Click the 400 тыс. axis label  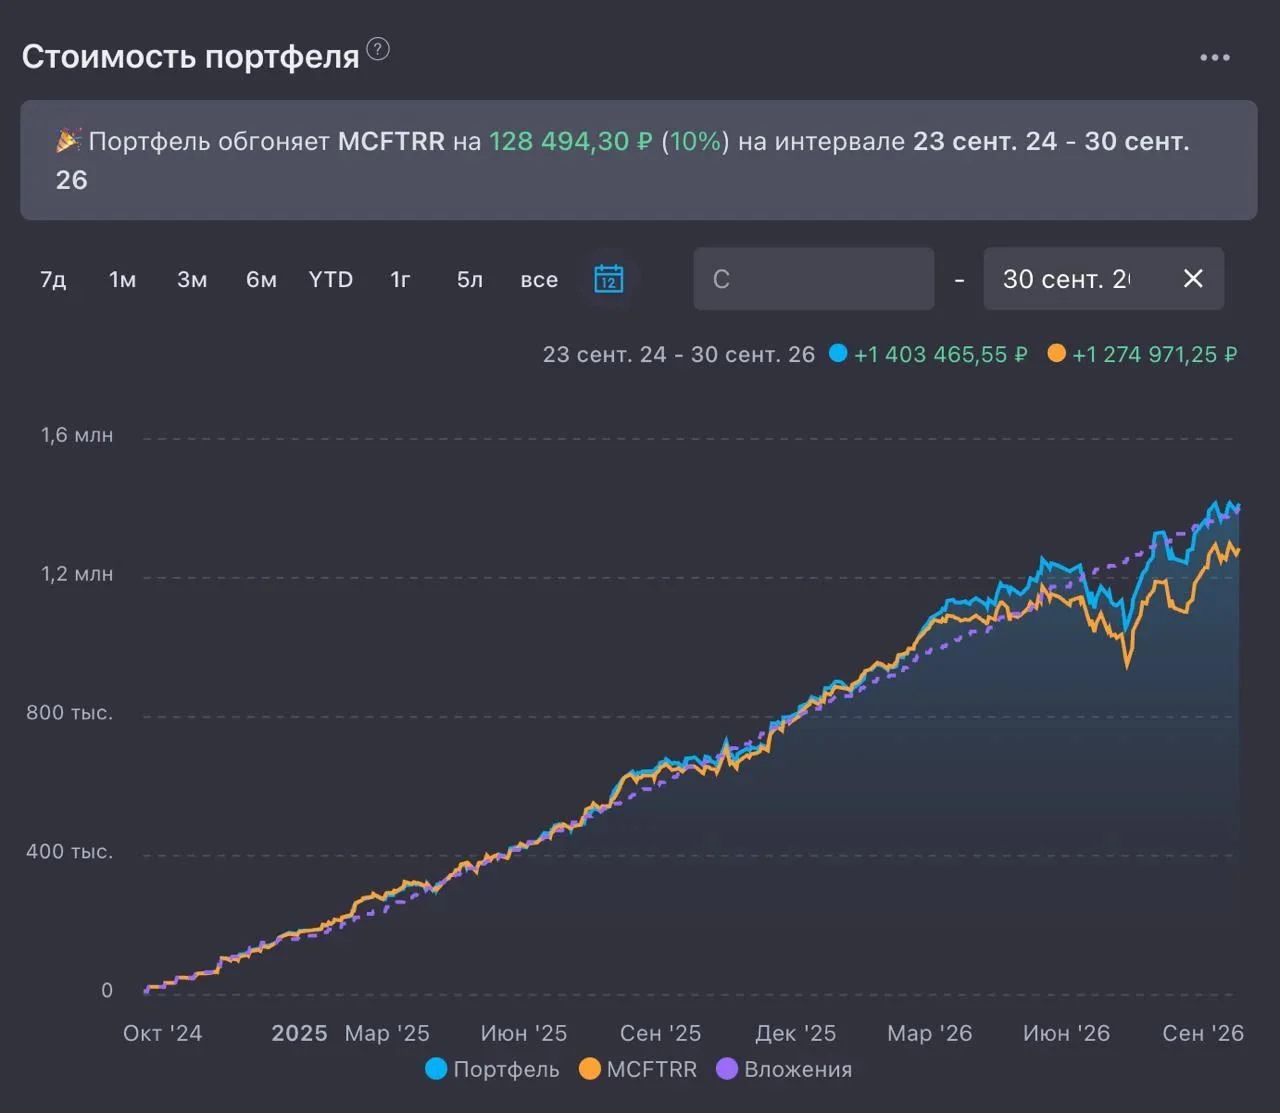tap(70, 852)
